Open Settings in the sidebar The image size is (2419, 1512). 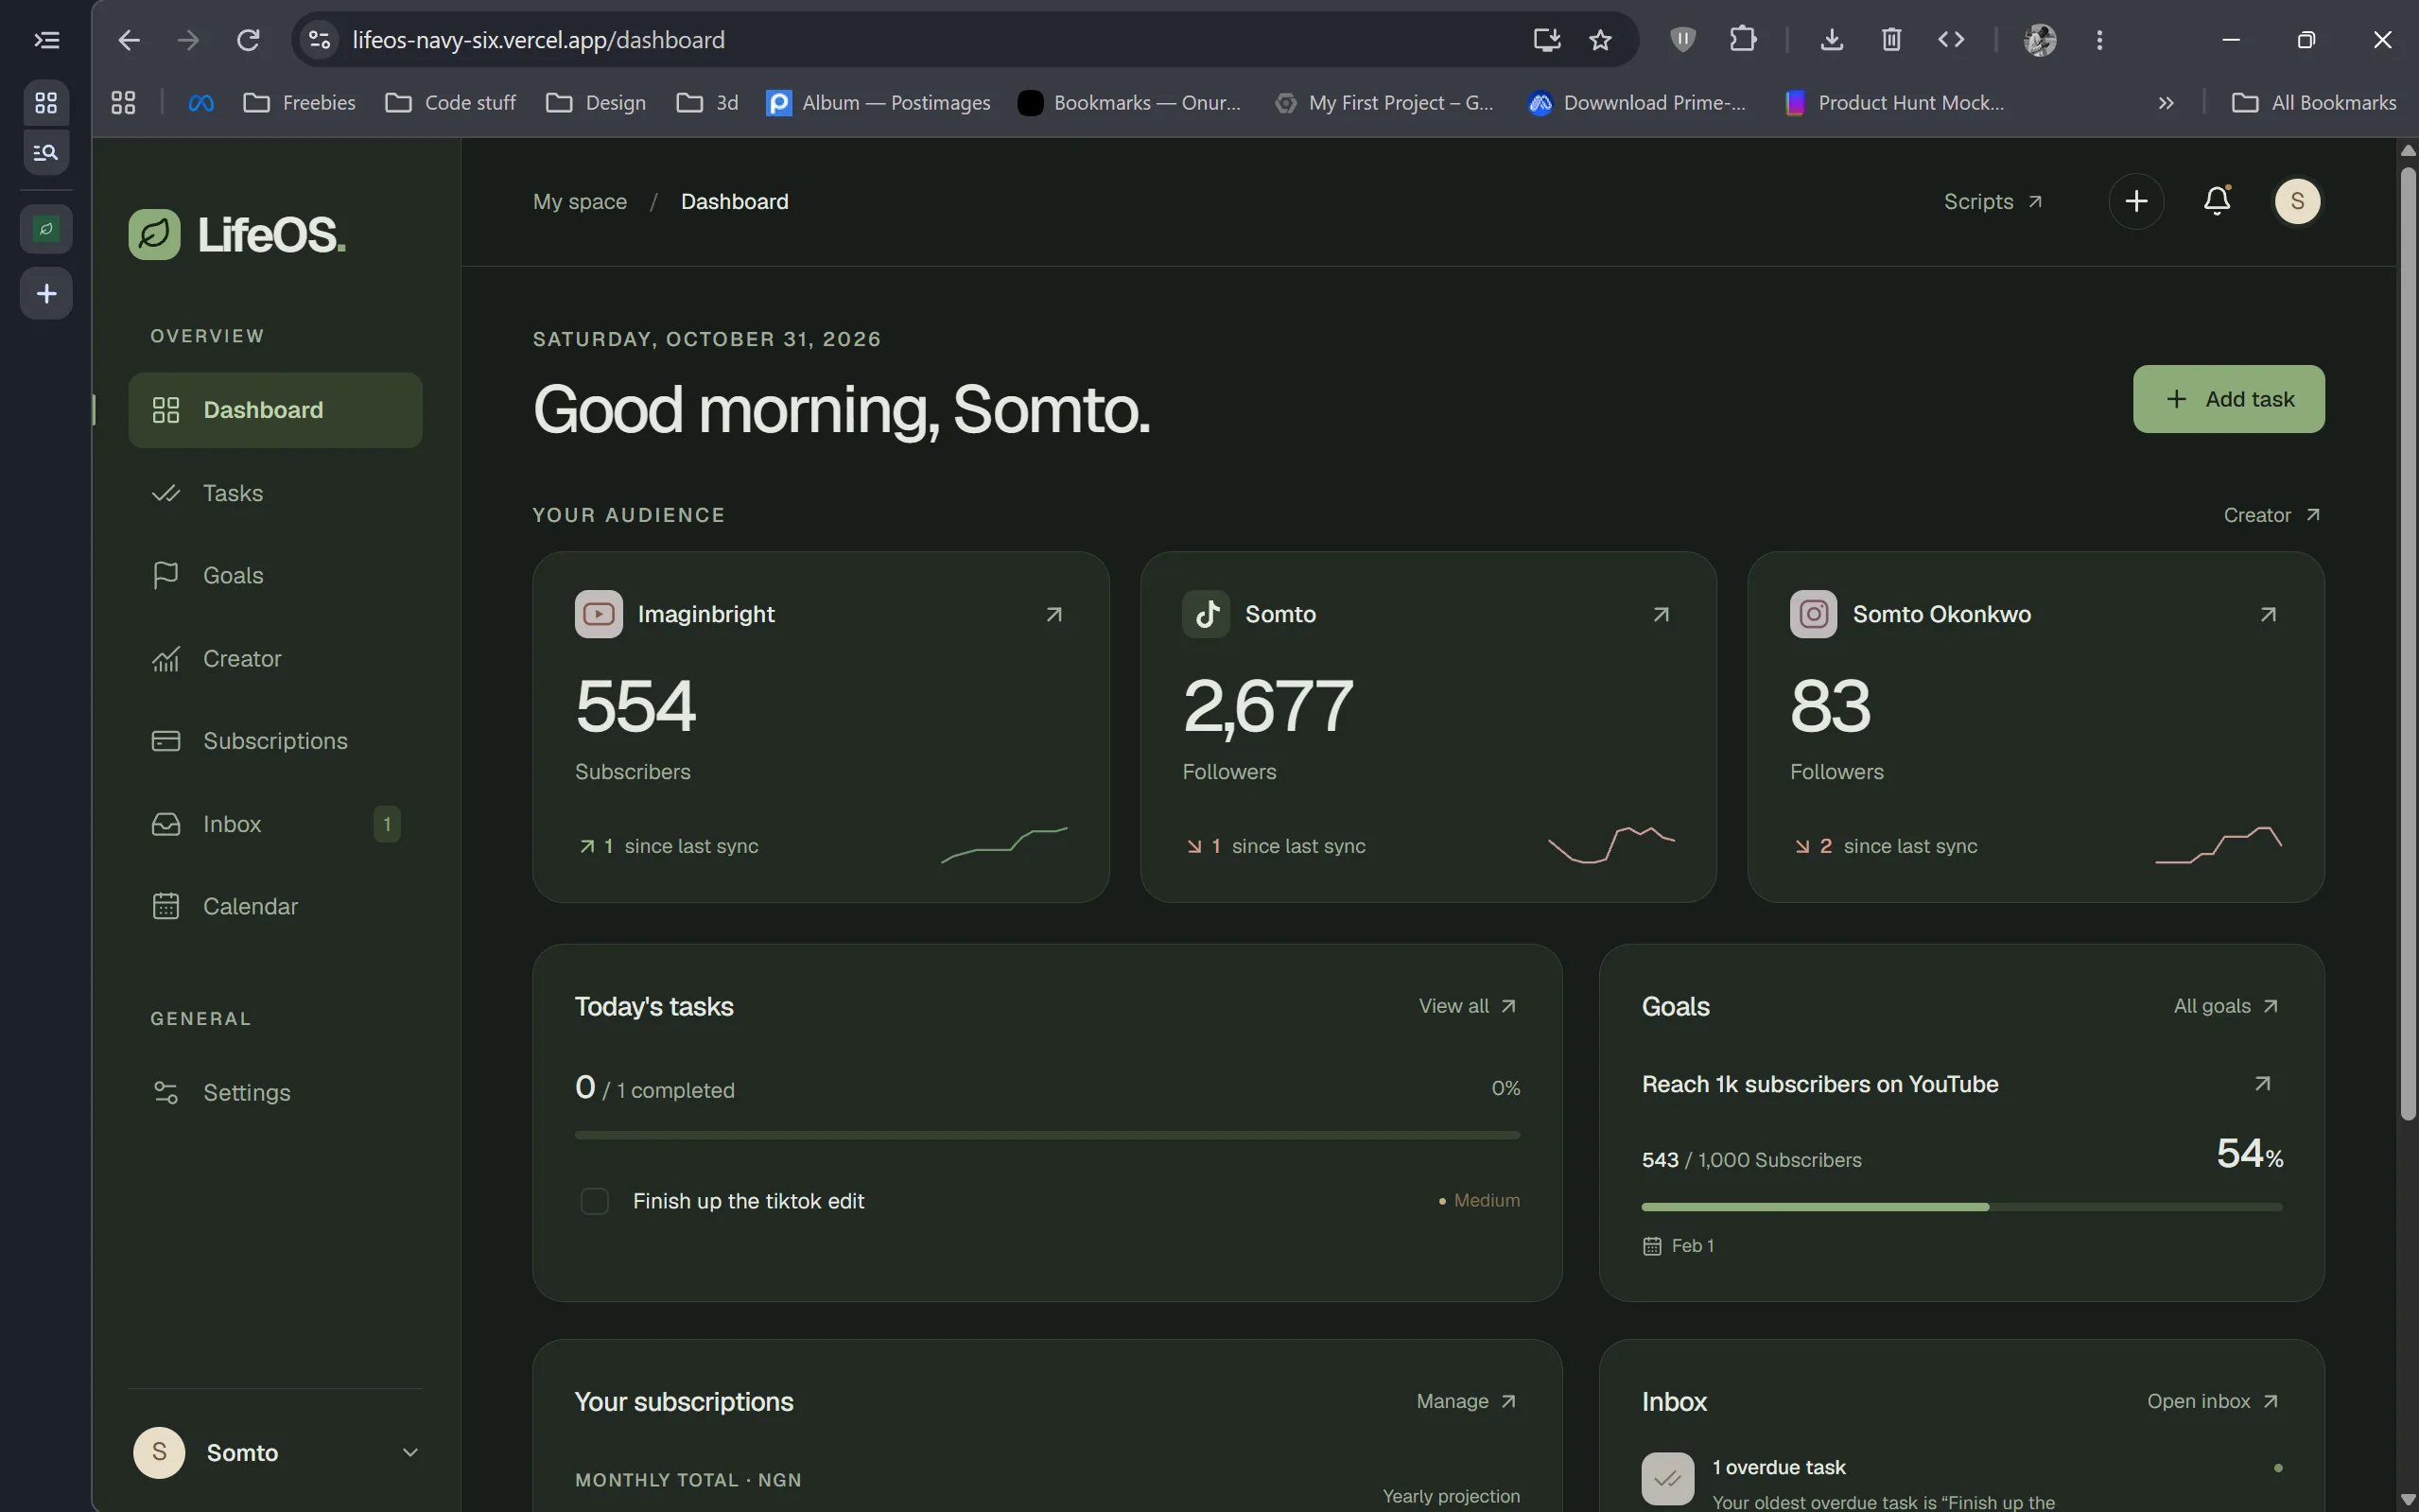coord(275,1092)
